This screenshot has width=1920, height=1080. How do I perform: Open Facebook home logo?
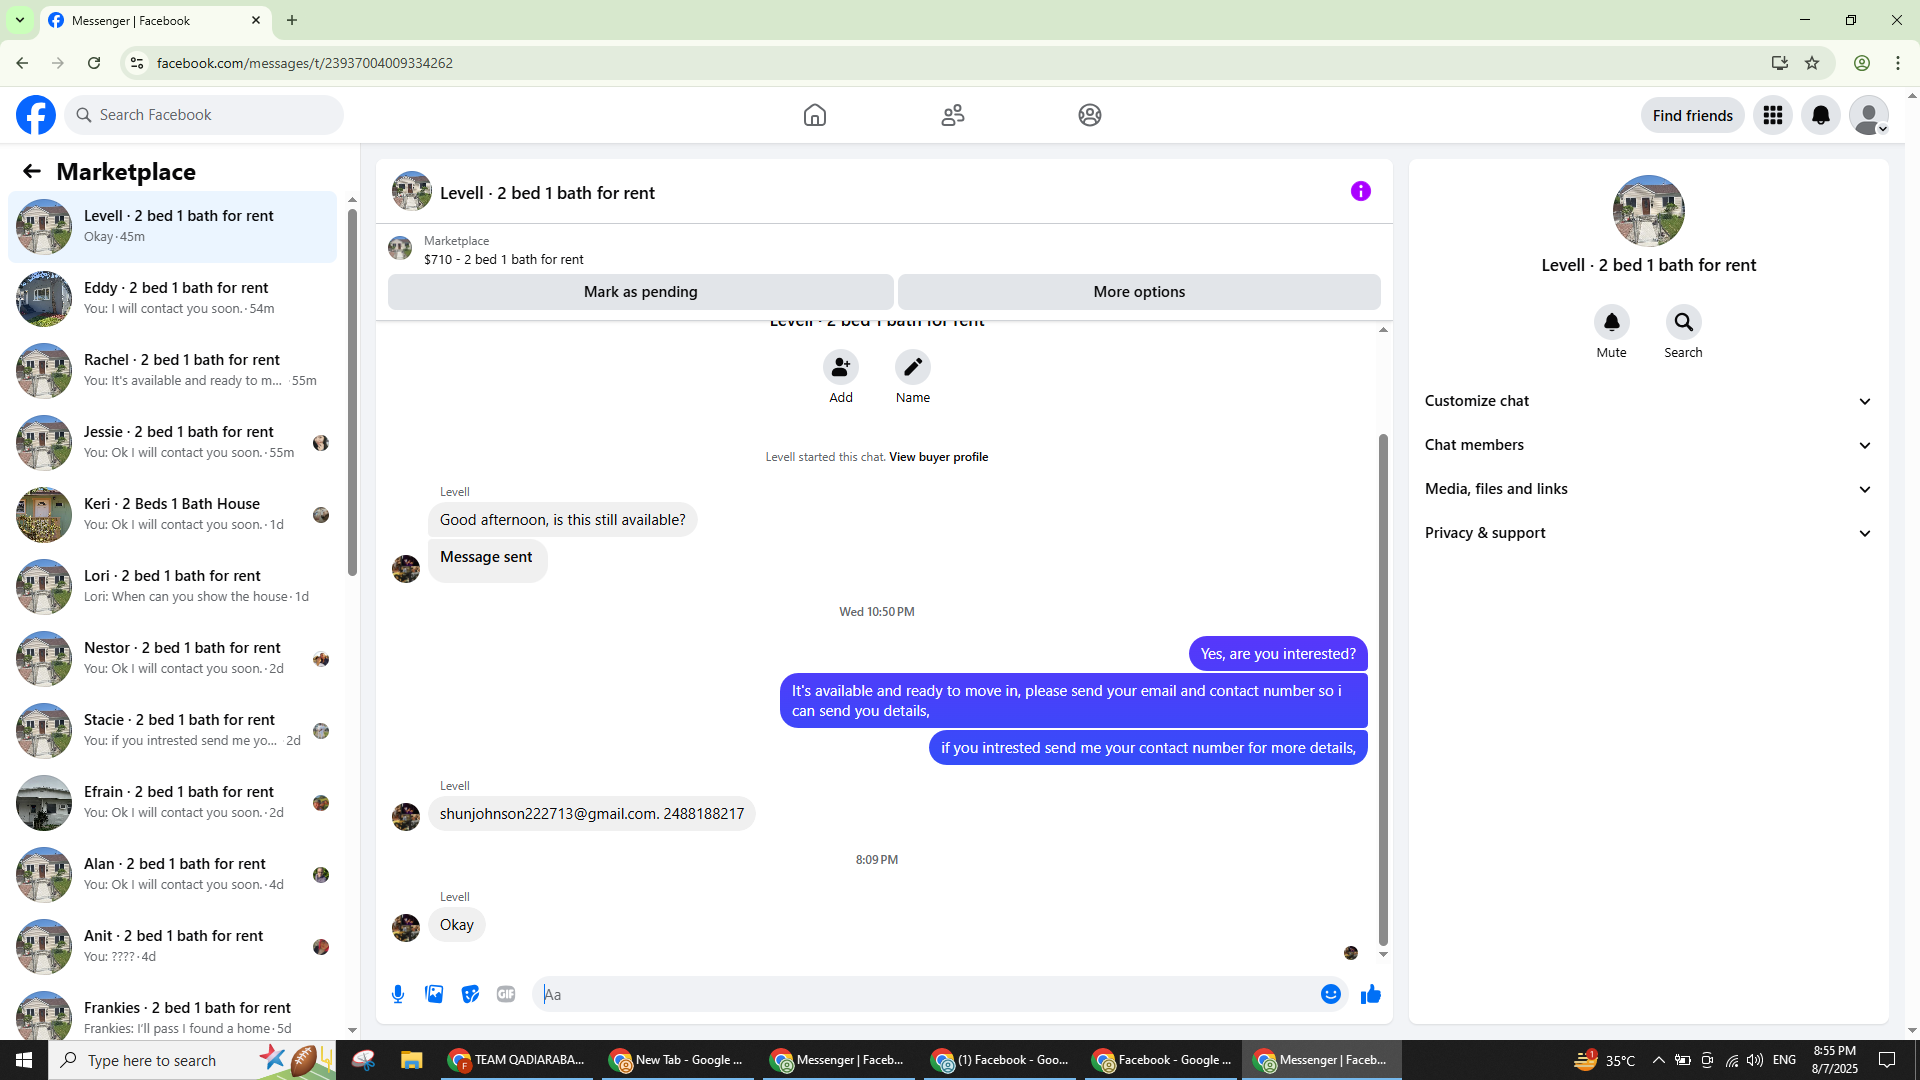click(x=36, y=115)
